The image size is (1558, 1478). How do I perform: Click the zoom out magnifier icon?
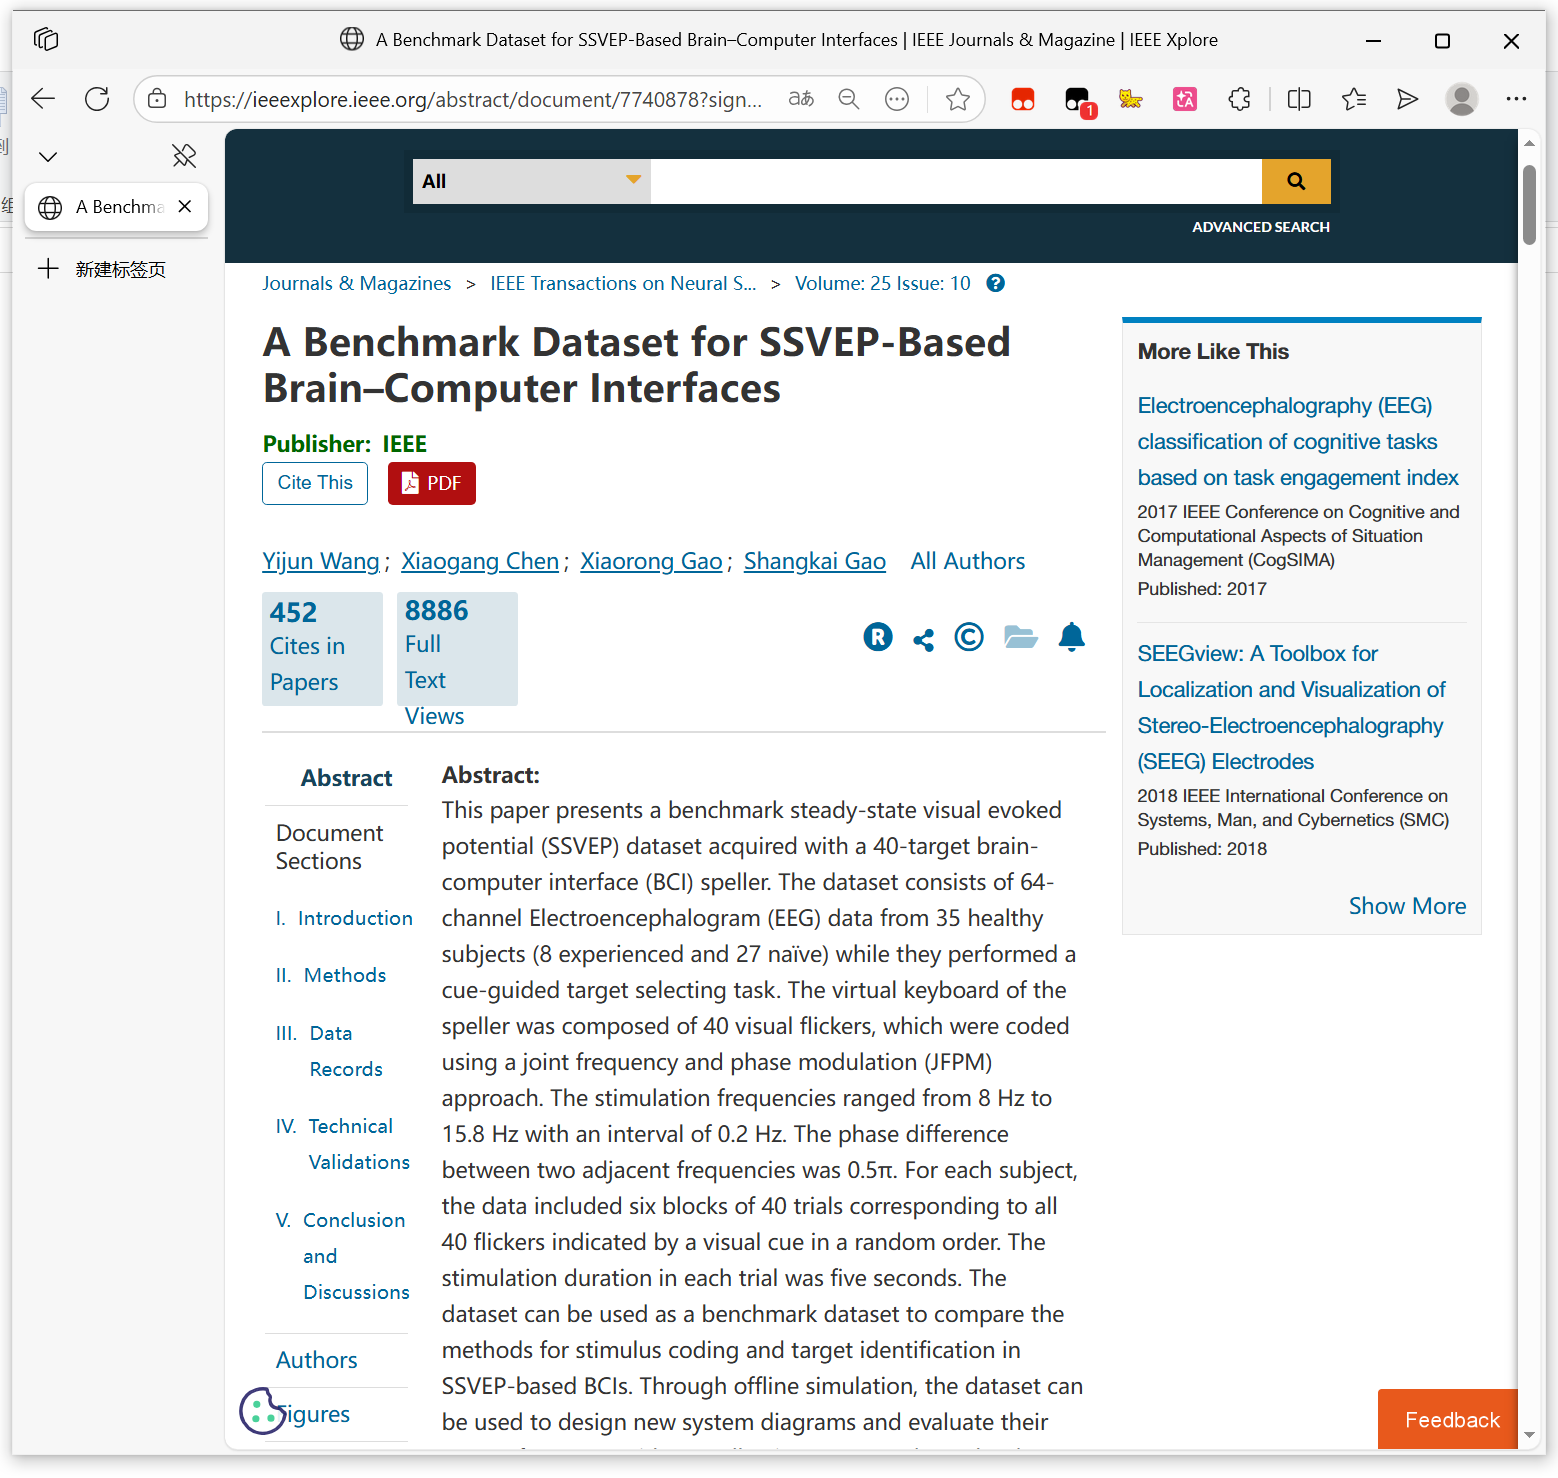tap(849, 99)
